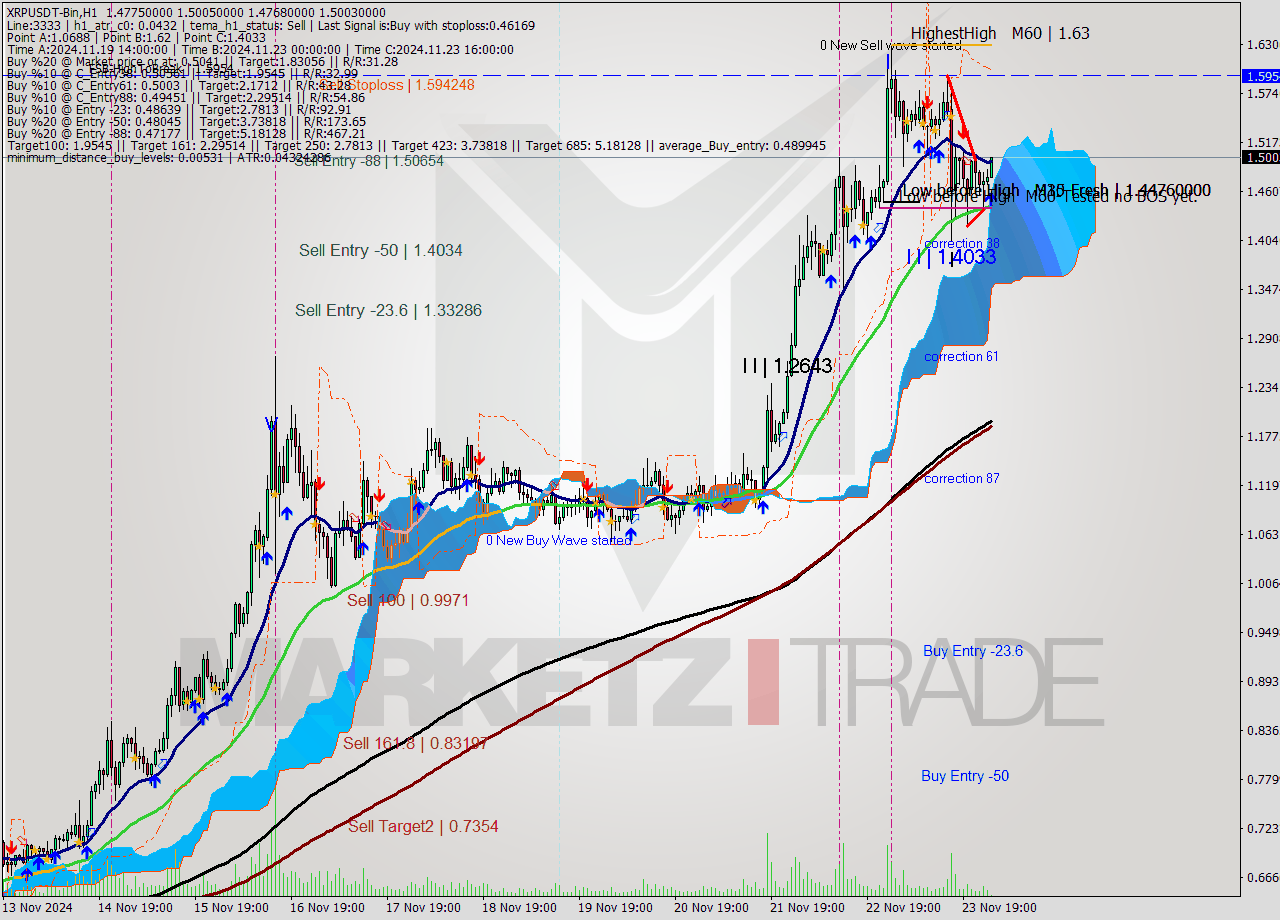Click the 0.836 price axis value

1262,730
